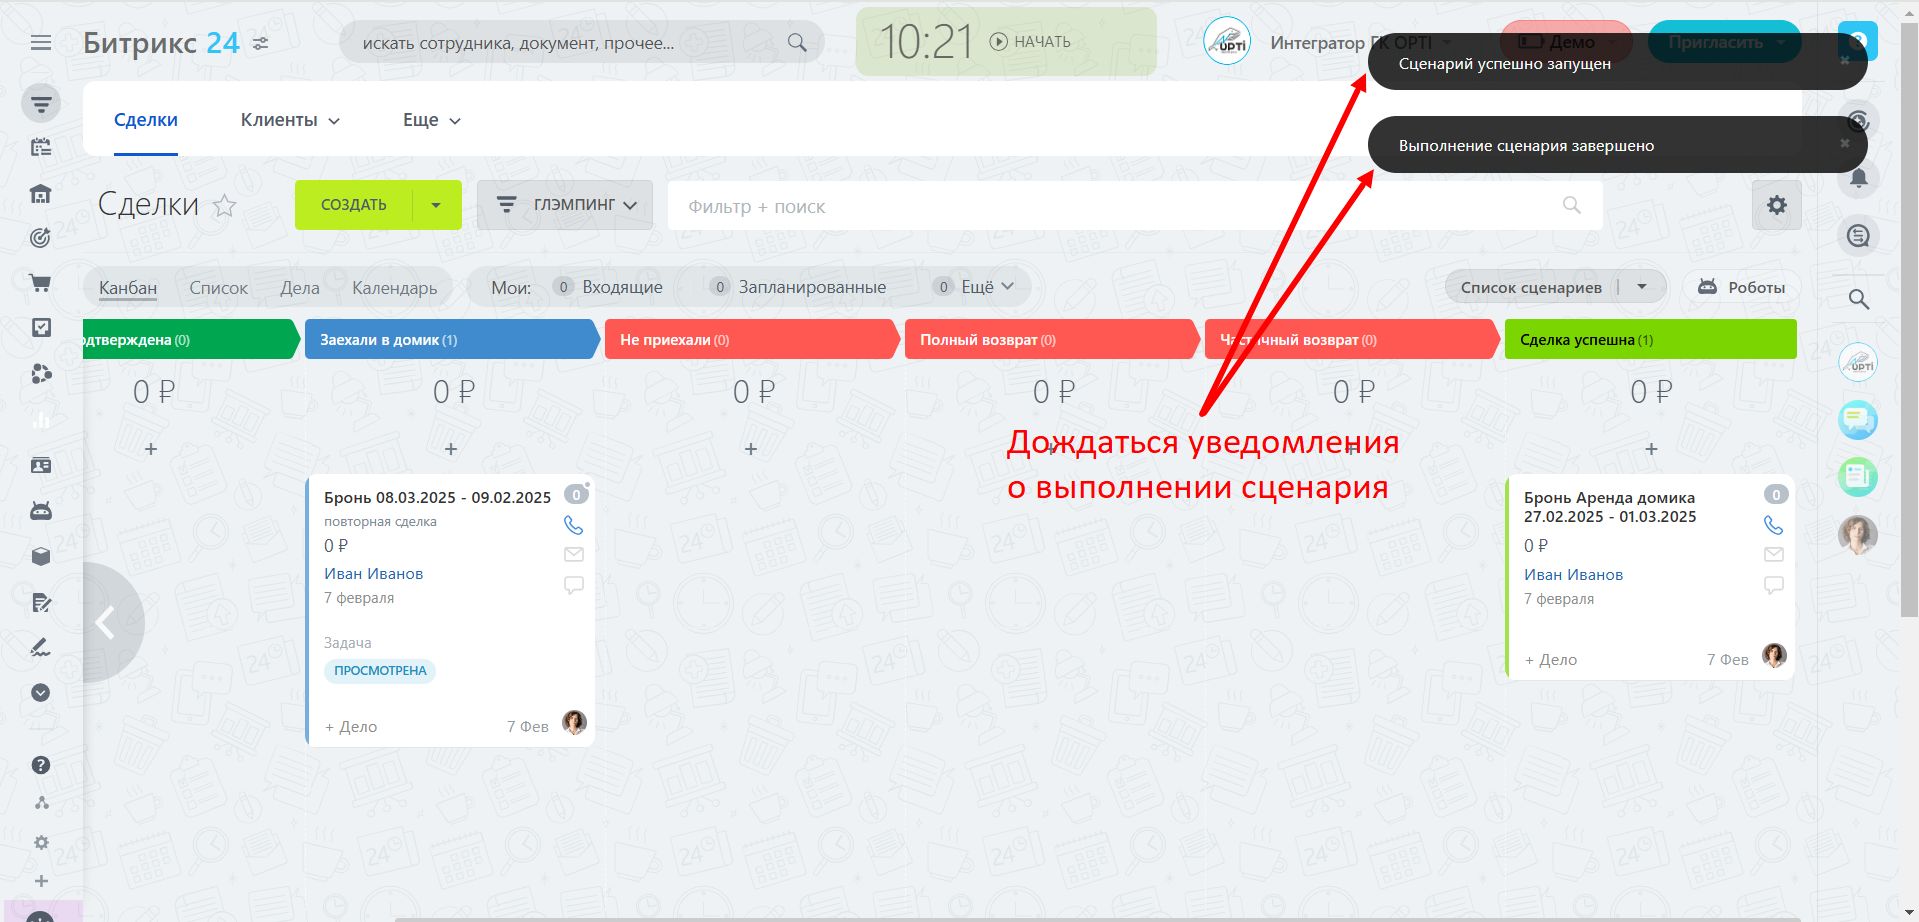The height and width of the screenshot is (922, 1919).
Task: Open left sidebar settings gear
Action: coord(41,843)
